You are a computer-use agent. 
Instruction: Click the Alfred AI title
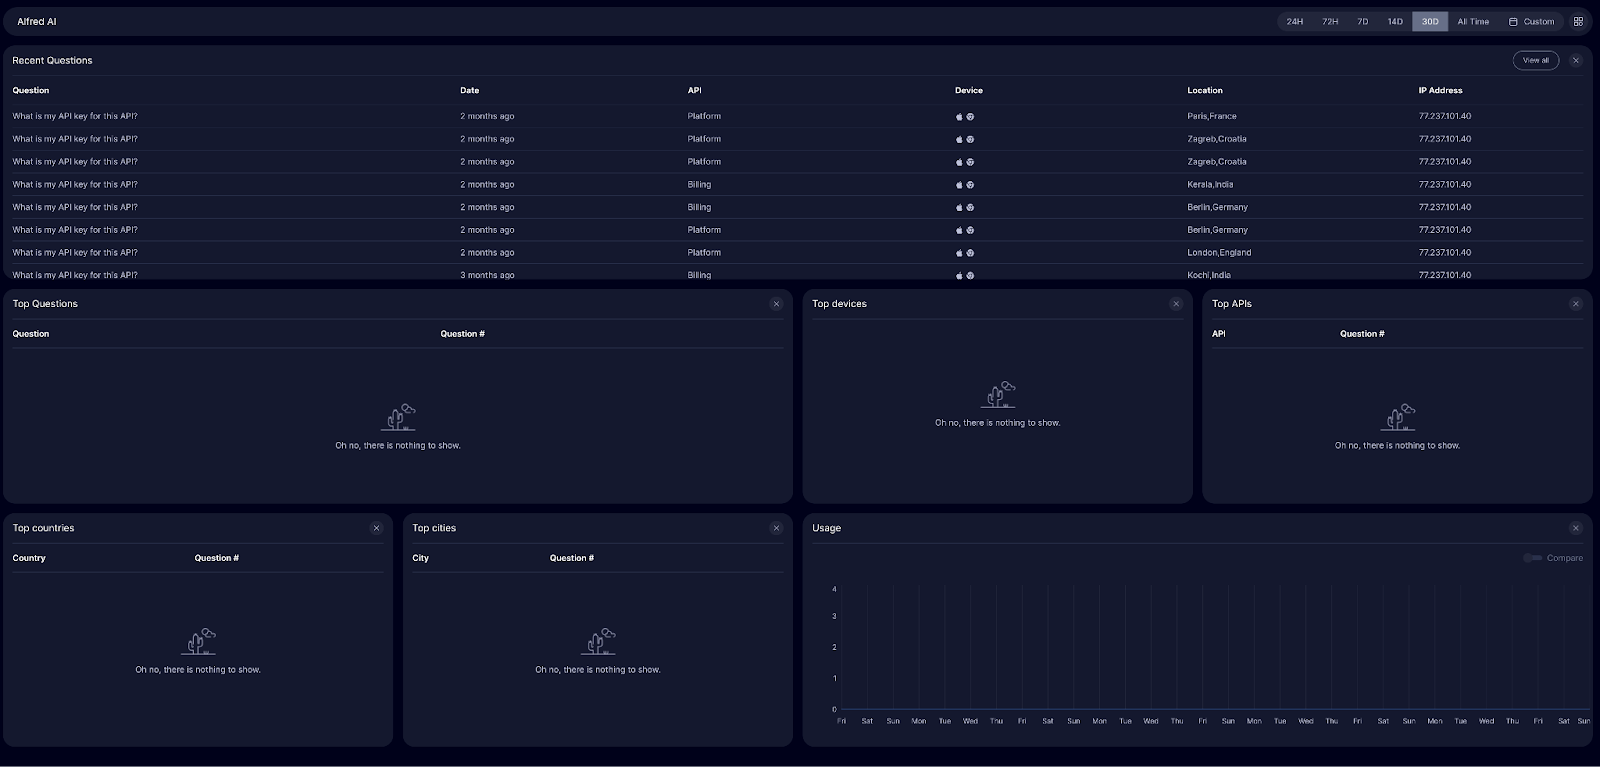[x=37, y=21]
